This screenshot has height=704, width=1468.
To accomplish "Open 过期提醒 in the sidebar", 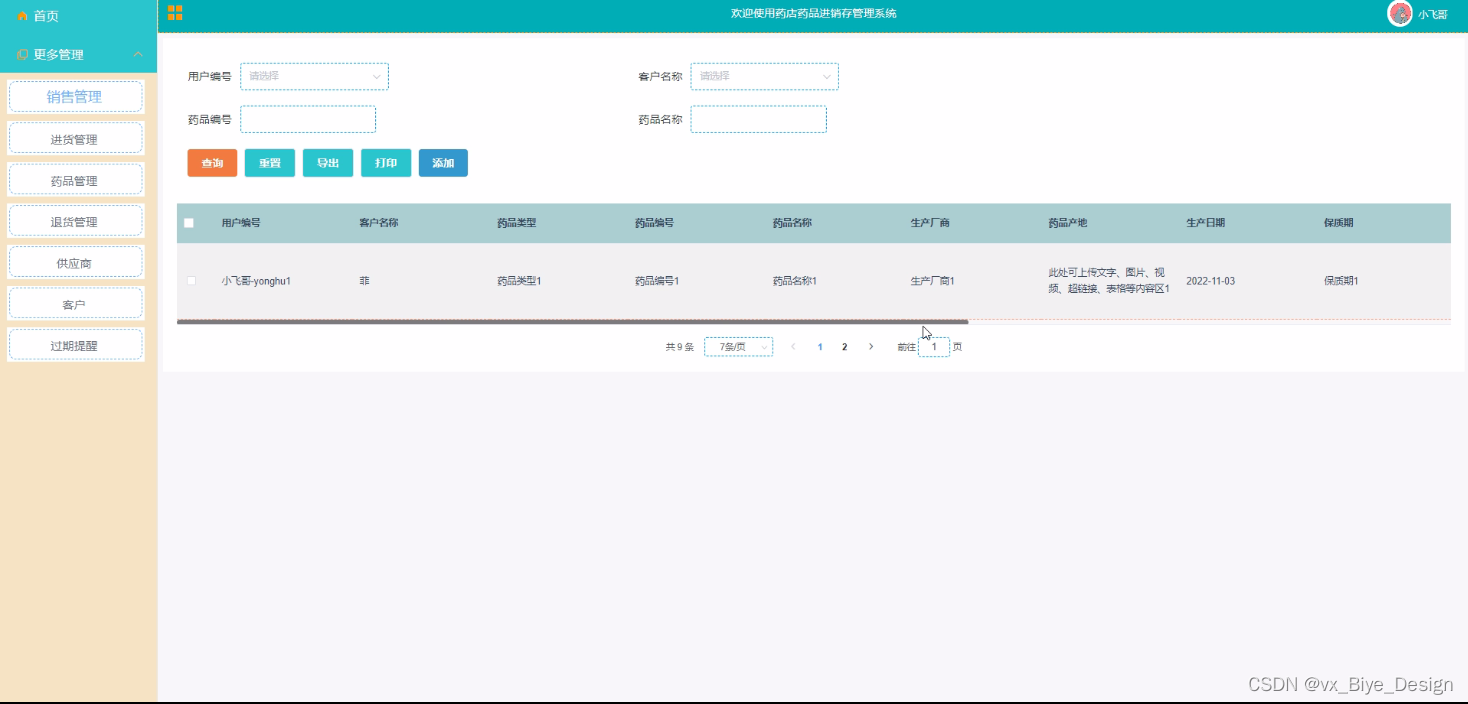I will [75, 345].
